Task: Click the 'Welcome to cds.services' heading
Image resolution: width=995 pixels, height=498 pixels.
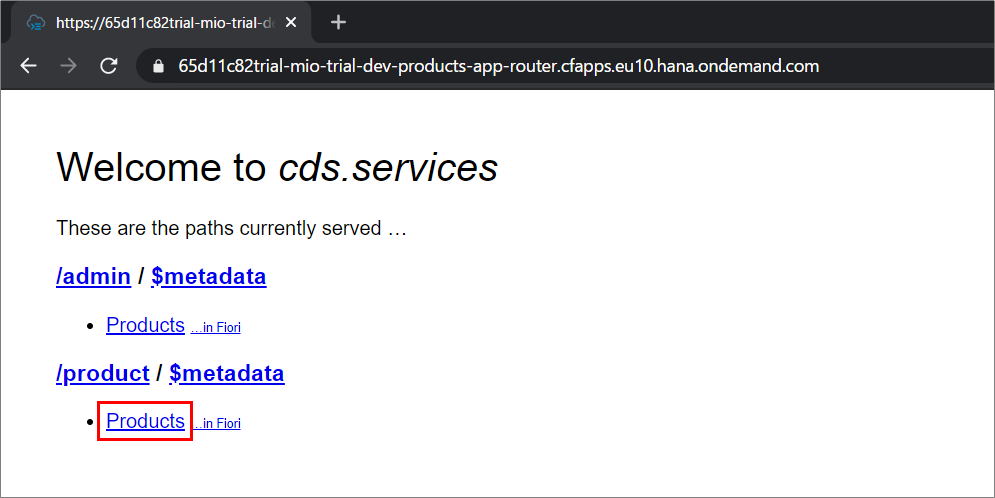Action: click(277, 167)
